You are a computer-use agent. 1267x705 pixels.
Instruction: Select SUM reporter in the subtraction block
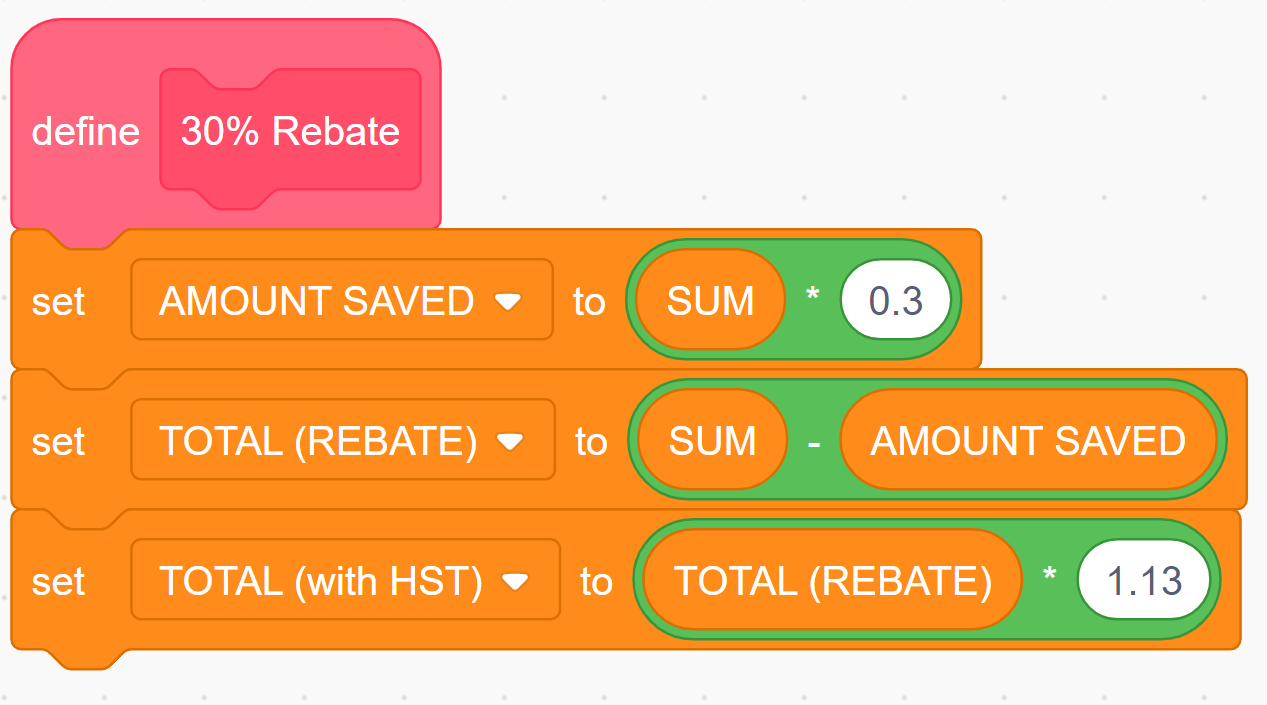711,441
